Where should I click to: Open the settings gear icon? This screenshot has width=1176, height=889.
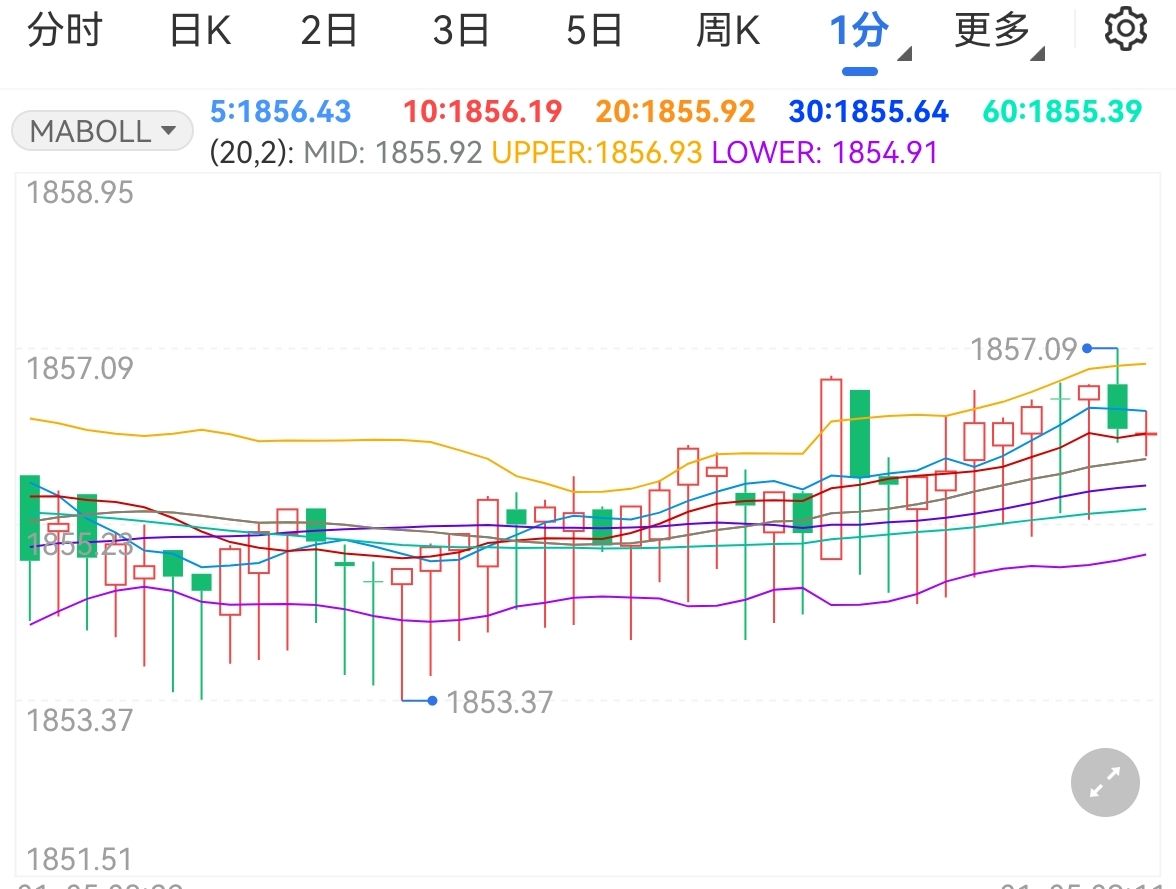(1125, 30)
